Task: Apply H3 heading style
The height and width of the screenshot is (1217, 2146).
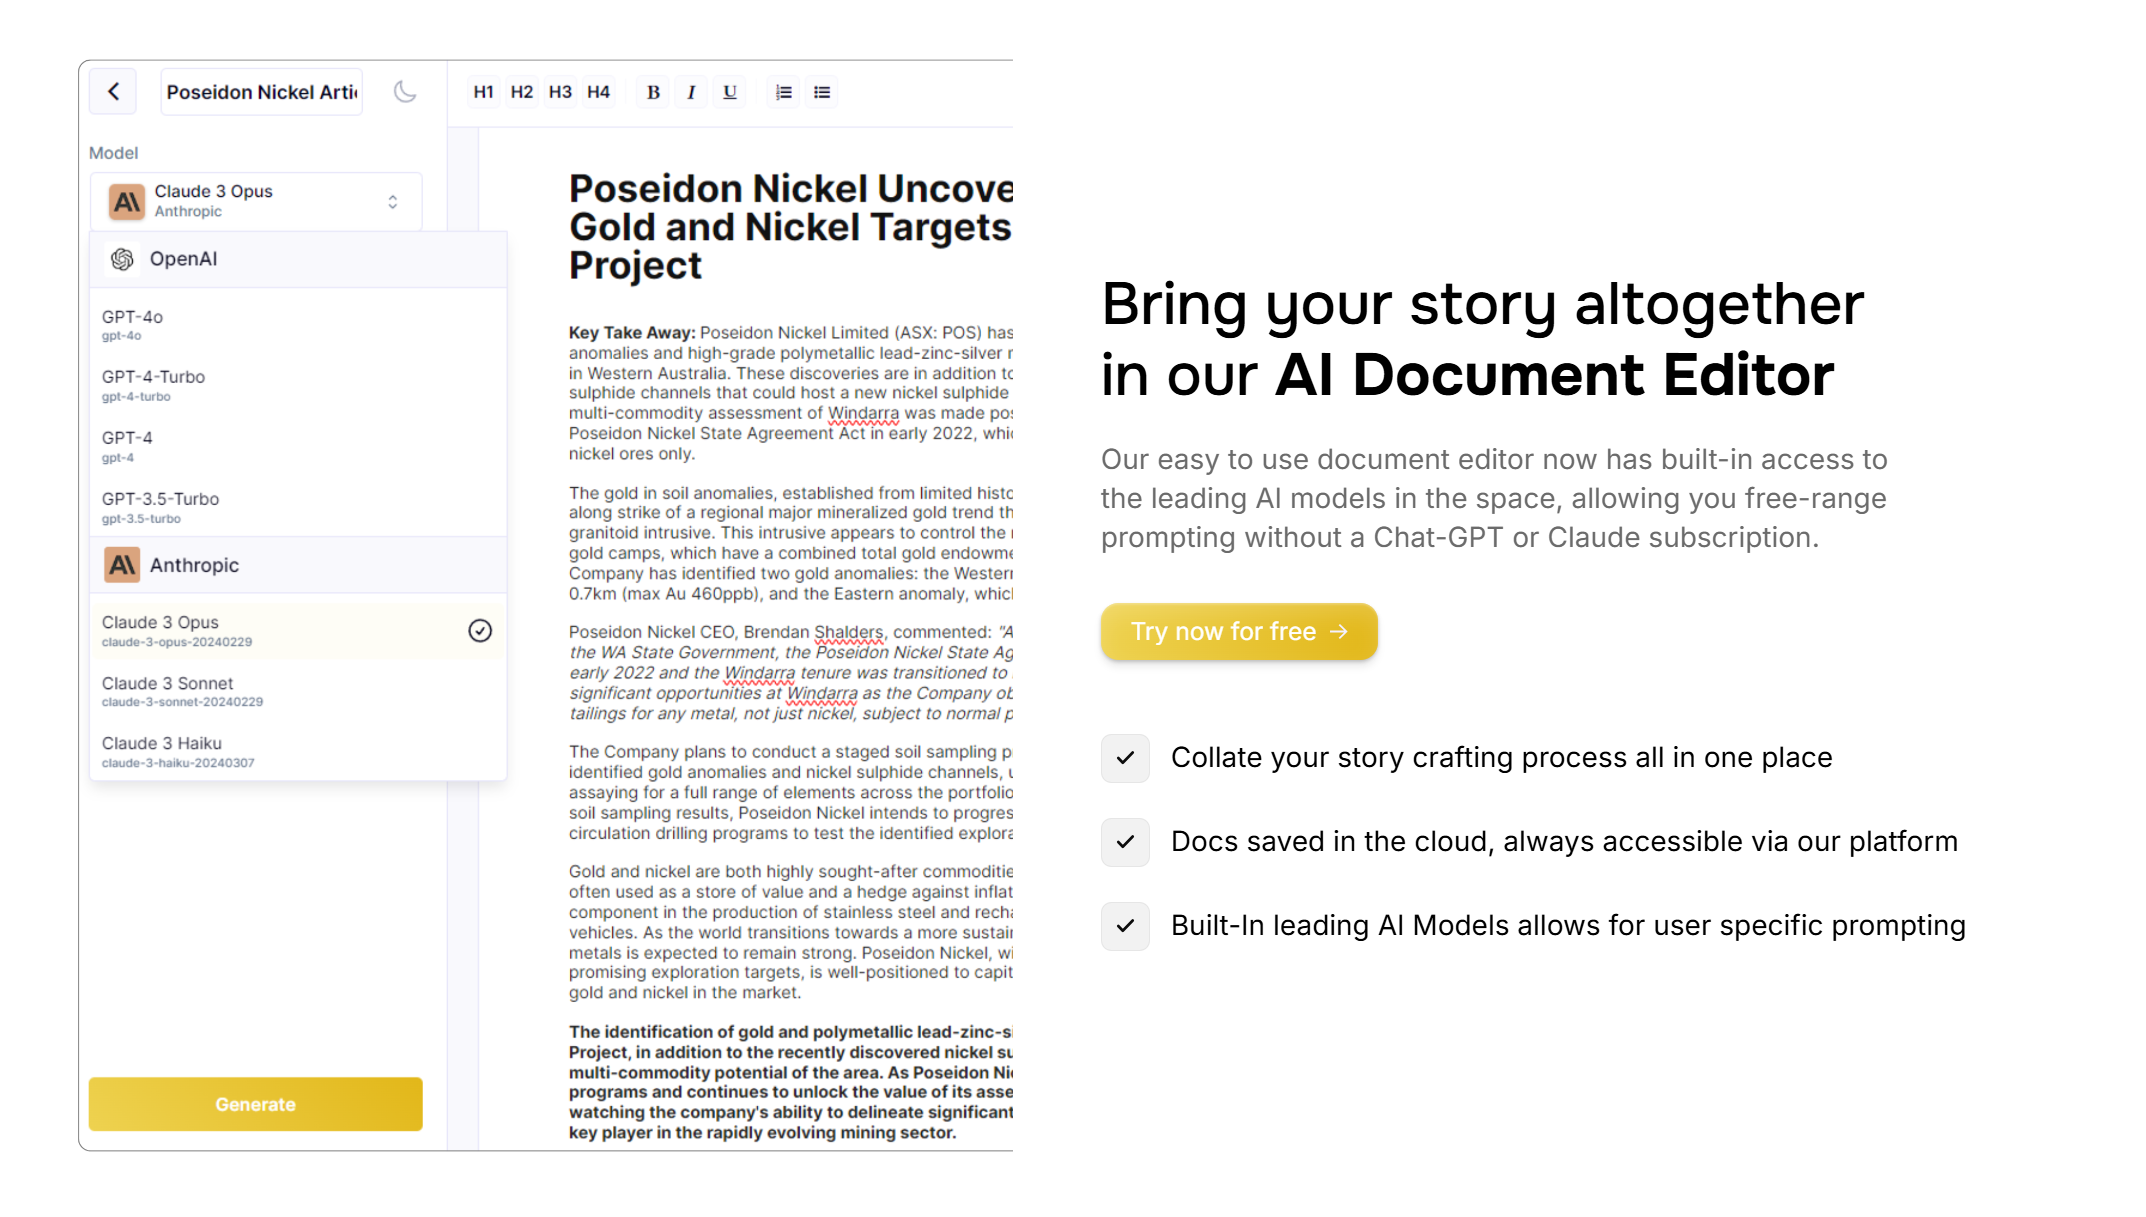Action: click(560, 92)
